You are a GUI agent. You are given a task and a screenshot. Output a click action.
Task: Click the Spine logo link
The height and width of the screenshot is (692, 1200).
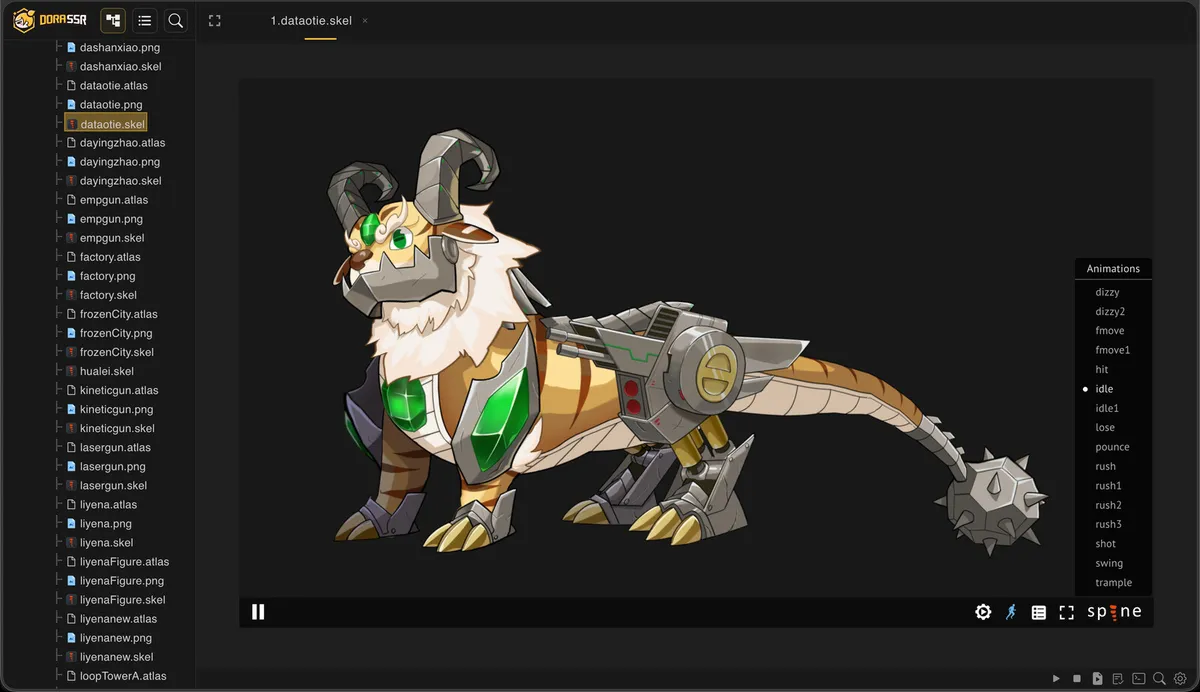(x=1115, y=612)
